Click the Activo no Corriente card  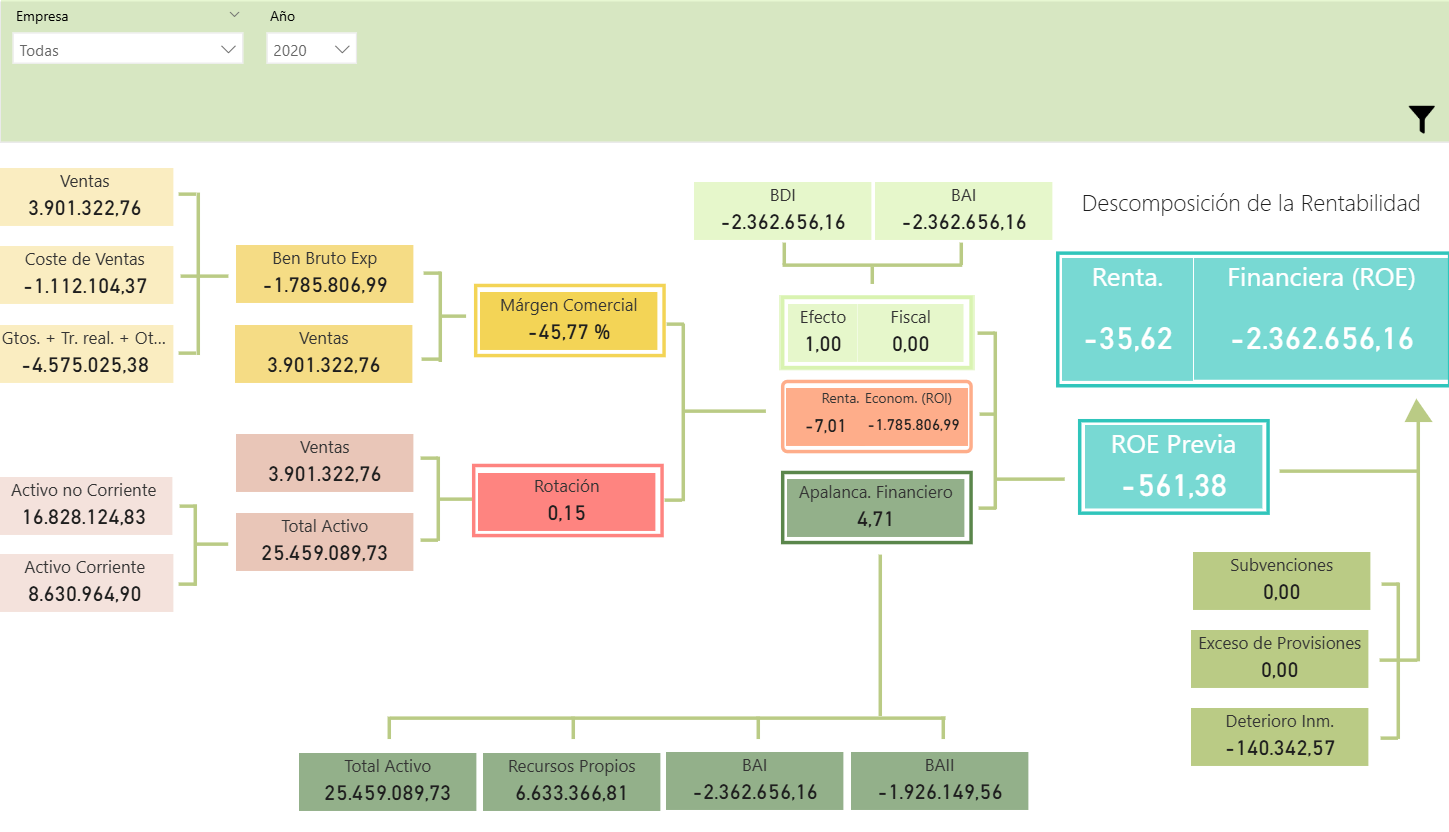pyautogui.click(x=86, y=505)
